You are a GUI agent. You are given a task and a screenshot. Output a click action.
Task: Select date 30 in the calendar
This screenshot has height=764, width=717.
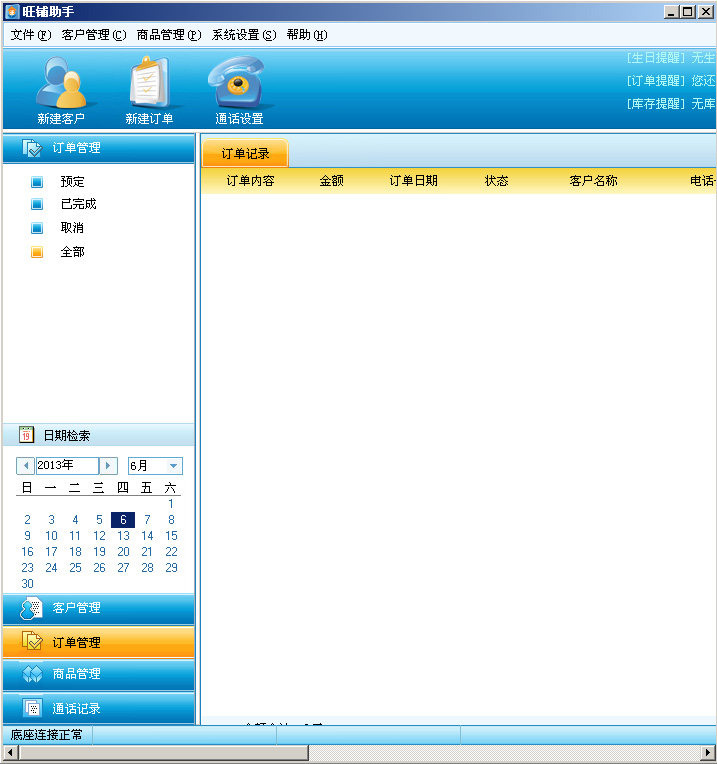click(27, 584)
